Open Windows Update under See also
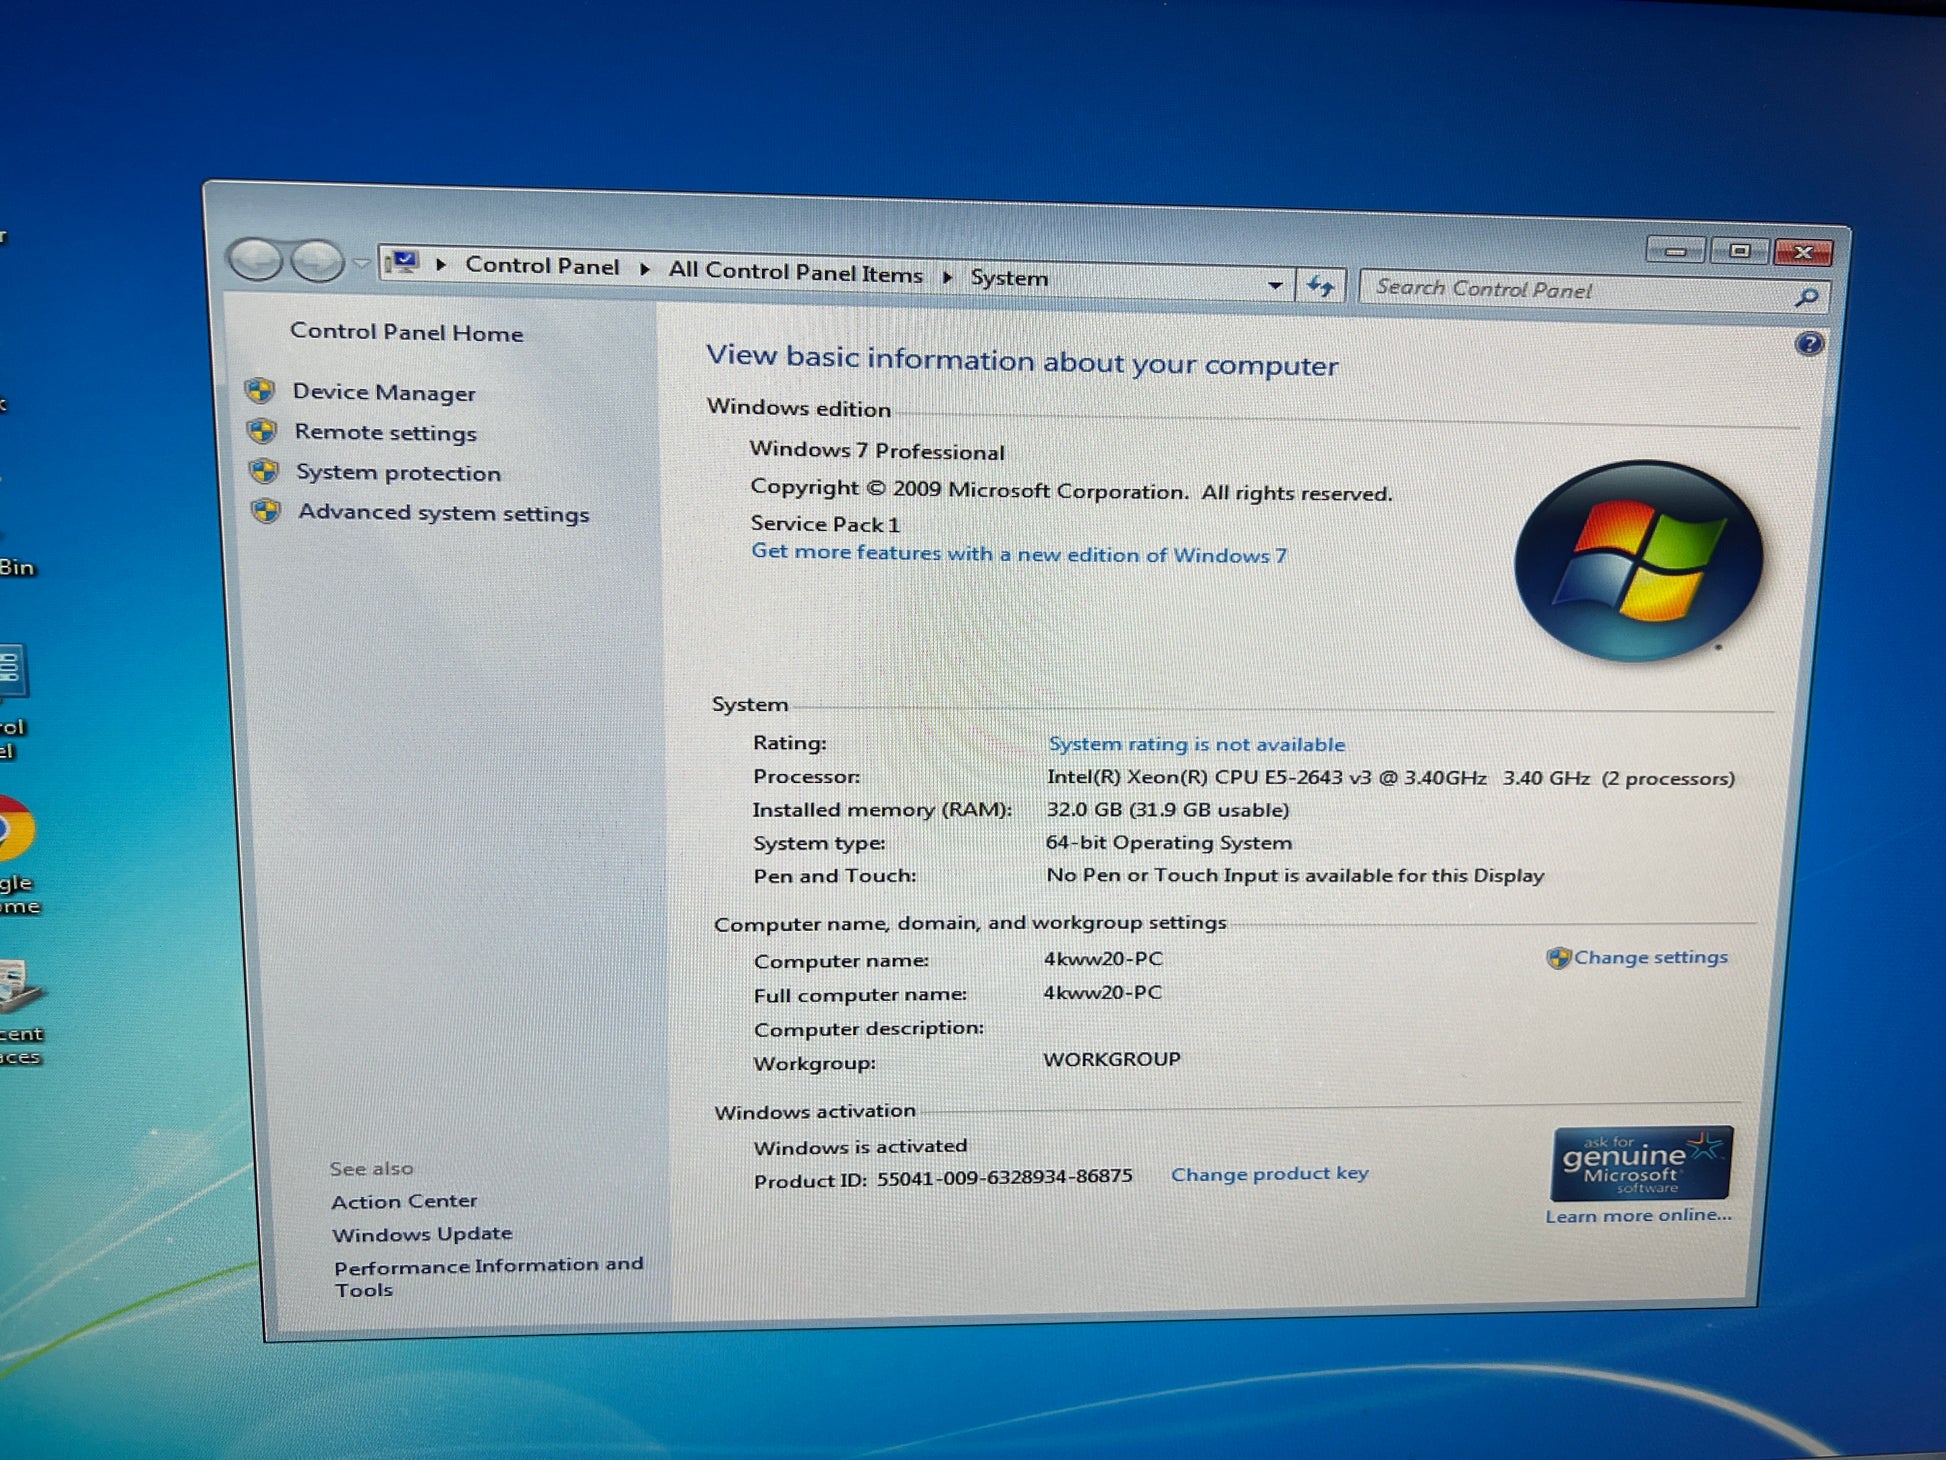 tap(422, 1234)
